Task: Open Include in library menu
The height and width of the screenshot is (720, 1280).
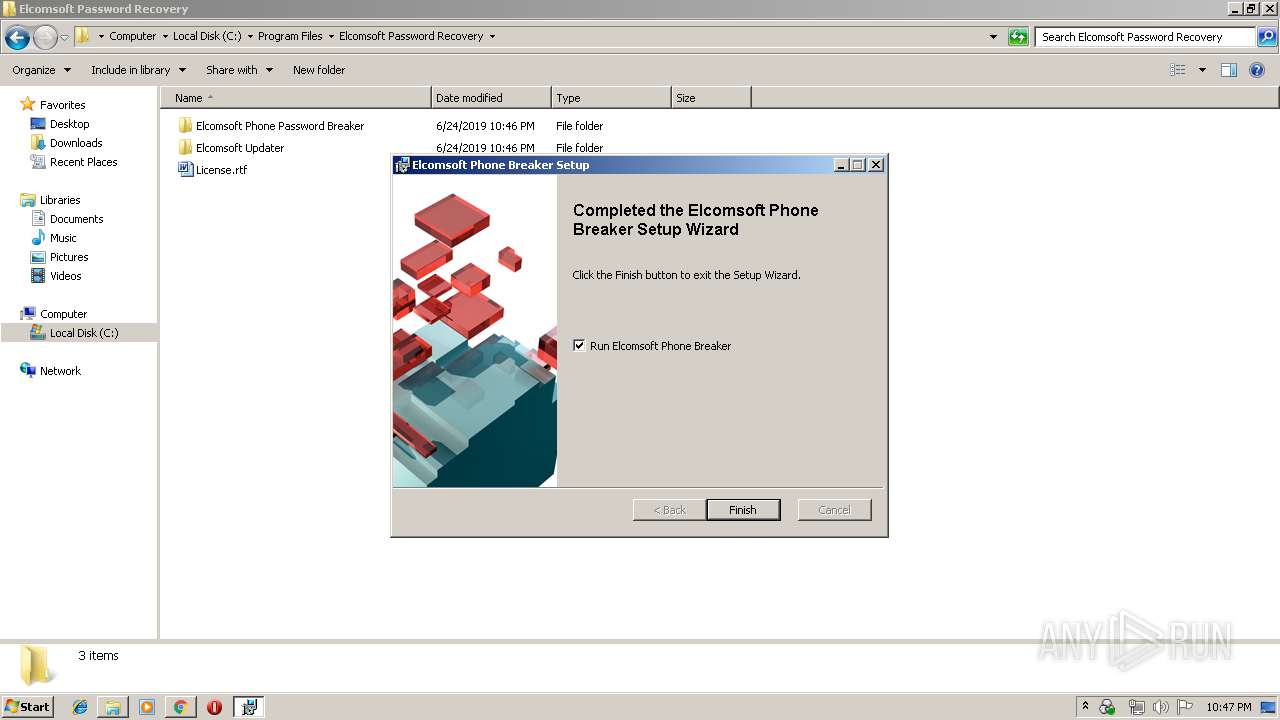Action: tap(138, 70)
